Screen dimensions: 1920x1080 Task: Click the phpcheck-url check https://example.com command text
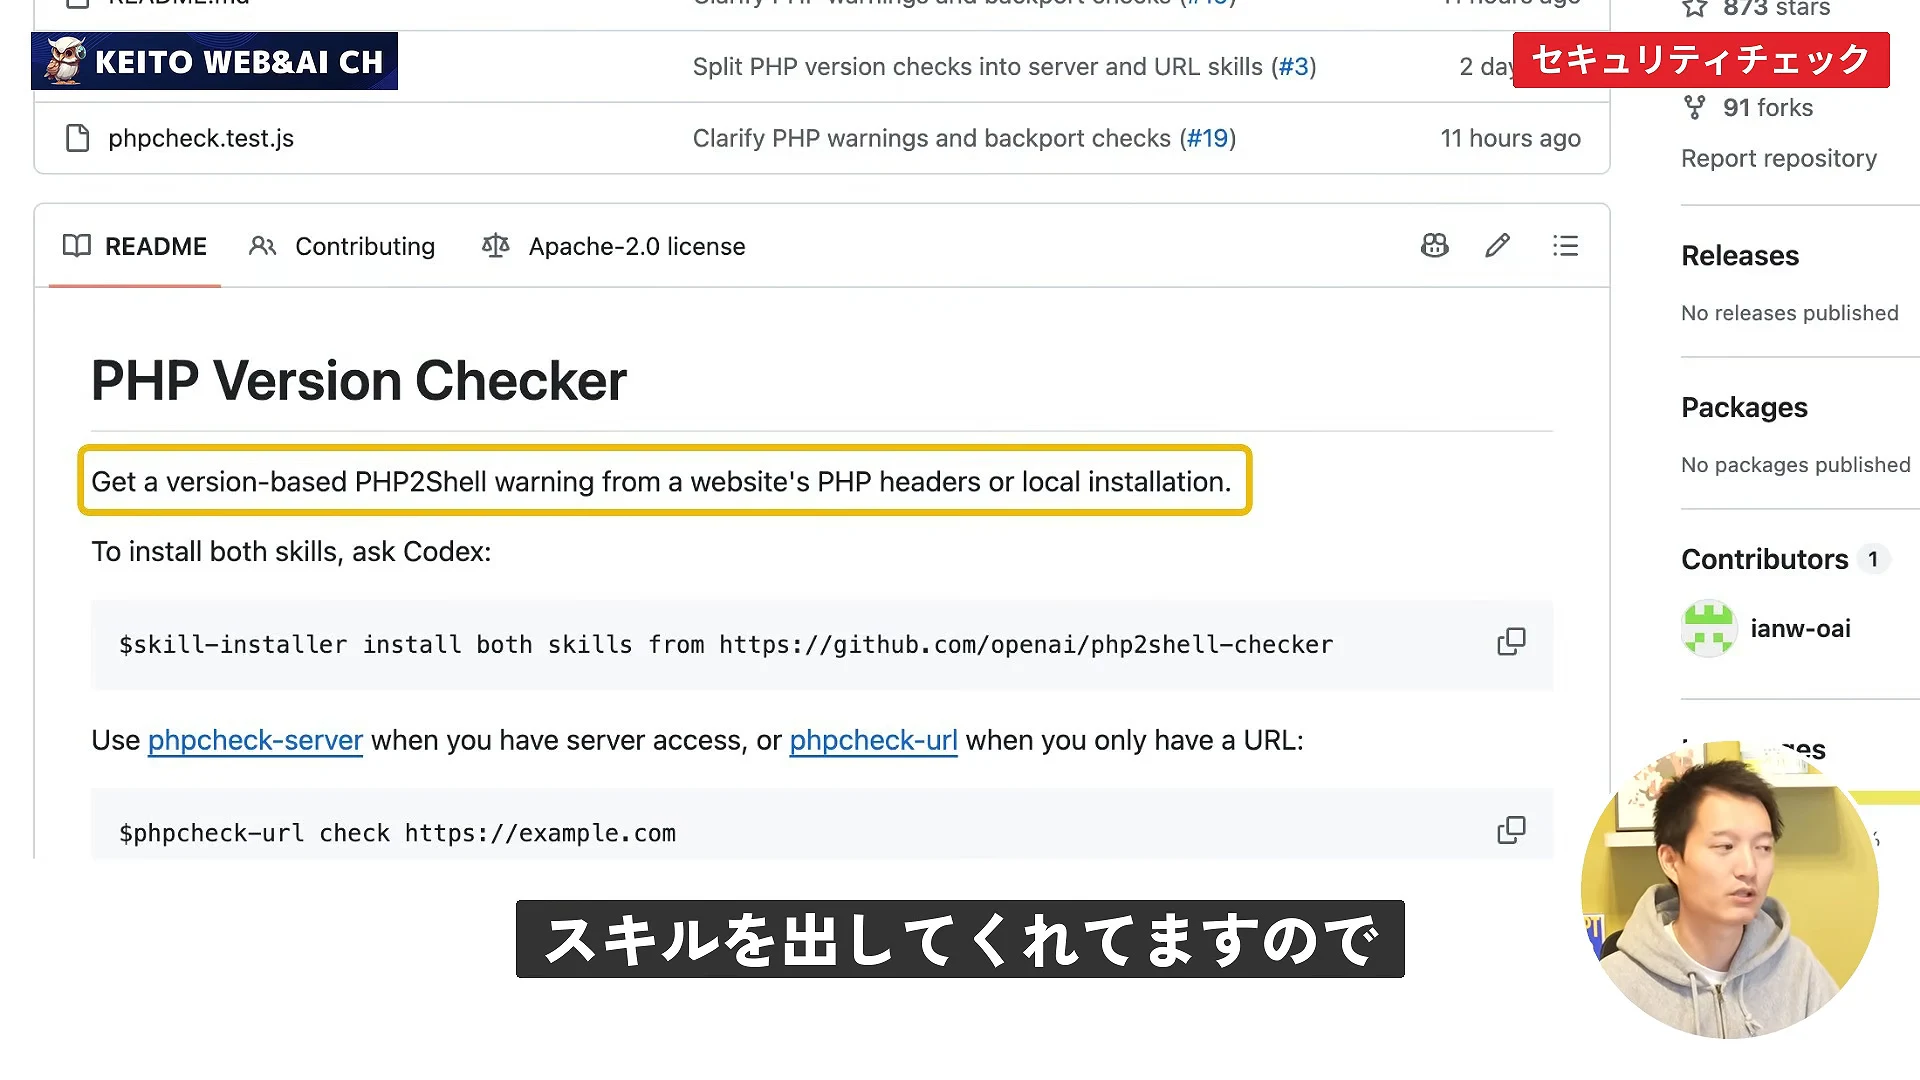pos(397,833)
